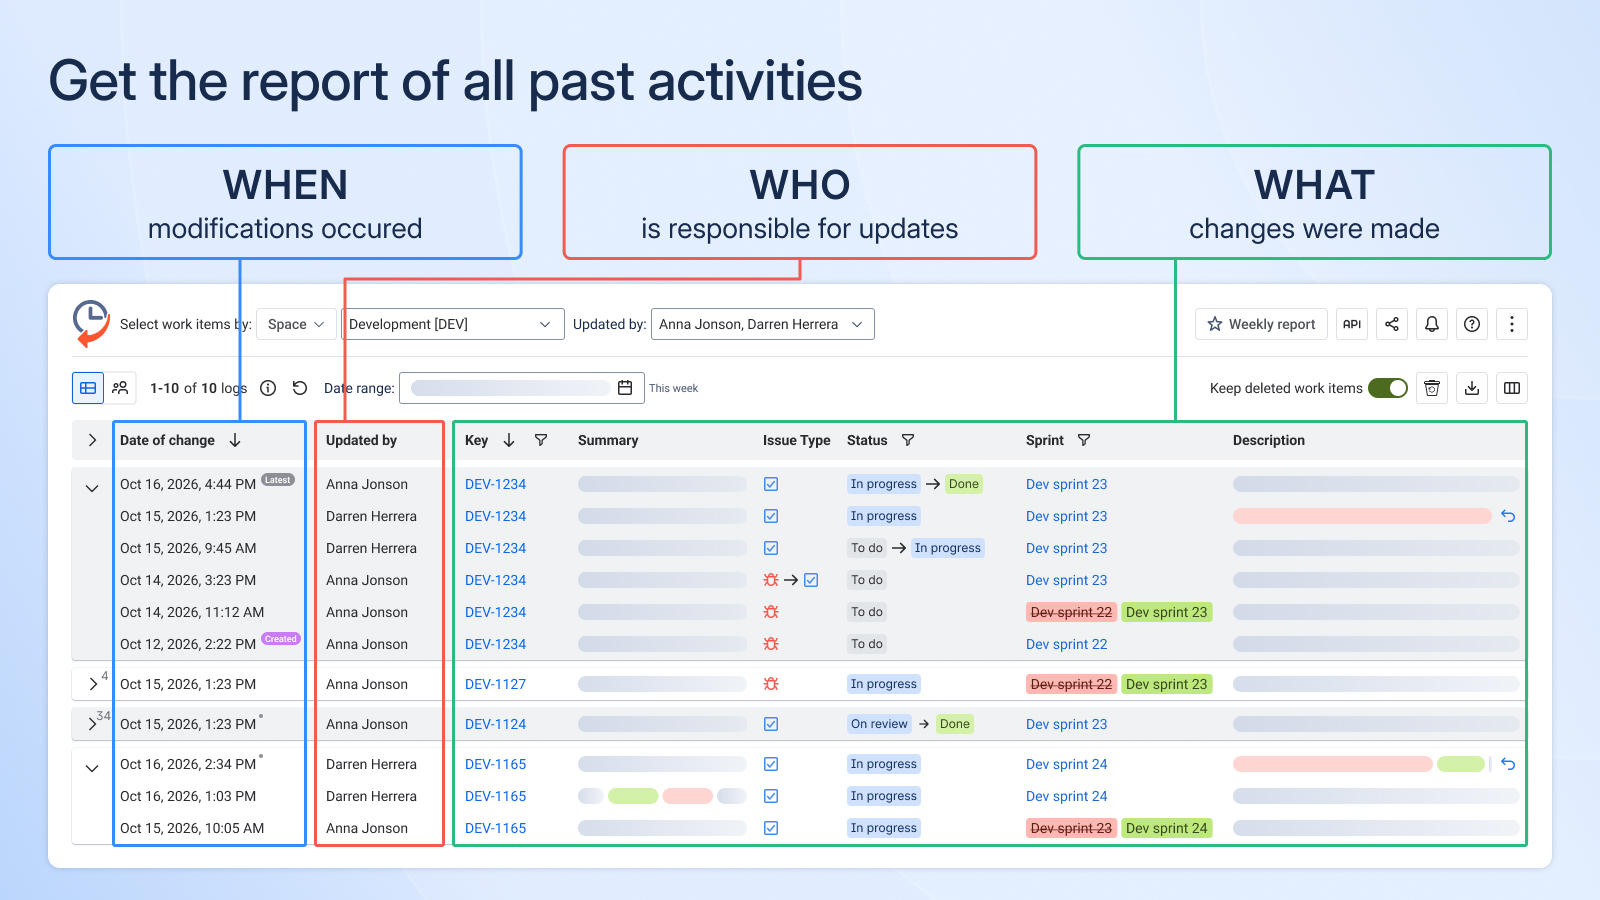Screen dimensions: 1600x900
Task: Open the Development [DEV] dropdown
Action: pos(452,324)
